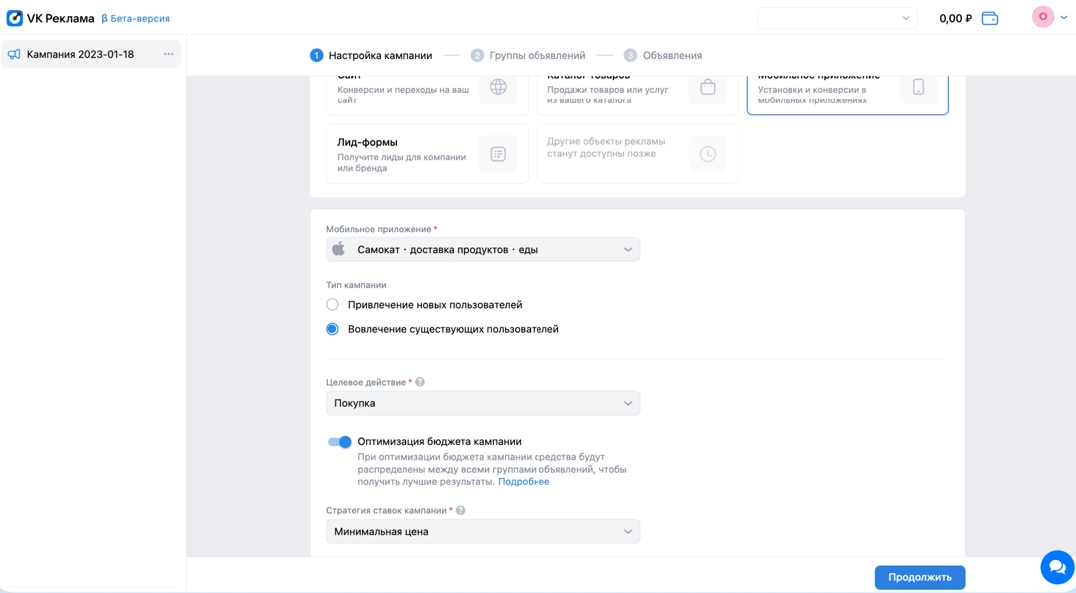Viewport: 1076px width, 593px height.
Task: Open the support chat bubble icon
Action: coord(1056,567)
